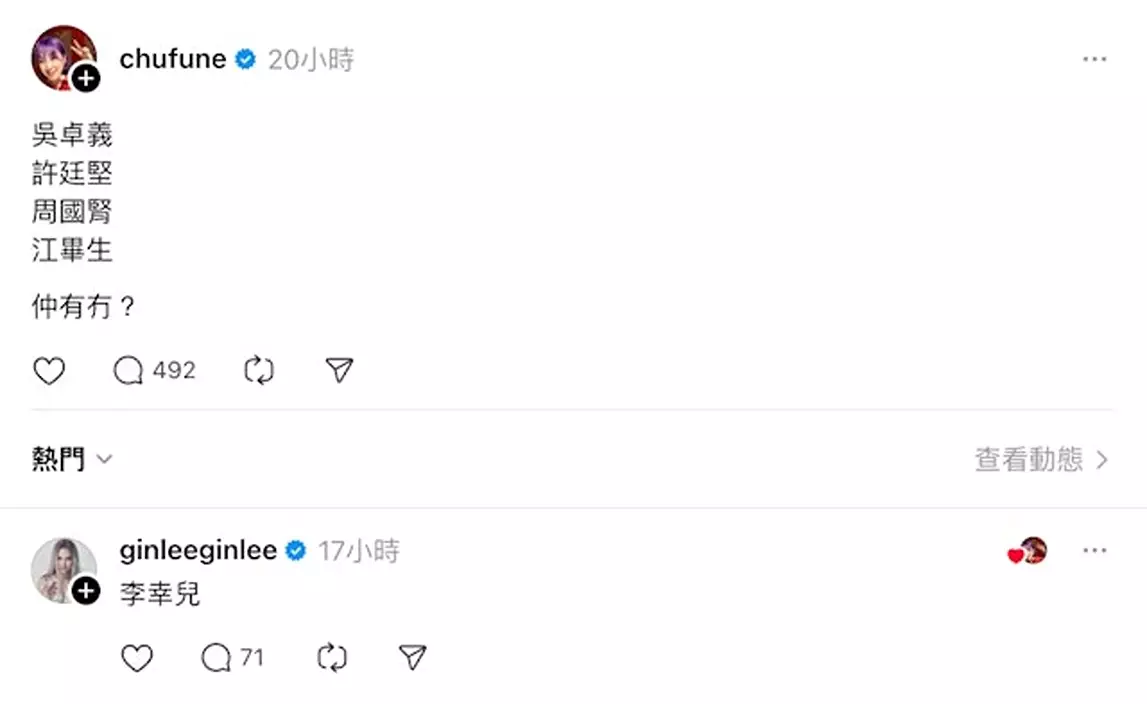Screen dimensions: 1147x704
Task: Like the ginleeginlee reply
Action: tap(137, 657)
